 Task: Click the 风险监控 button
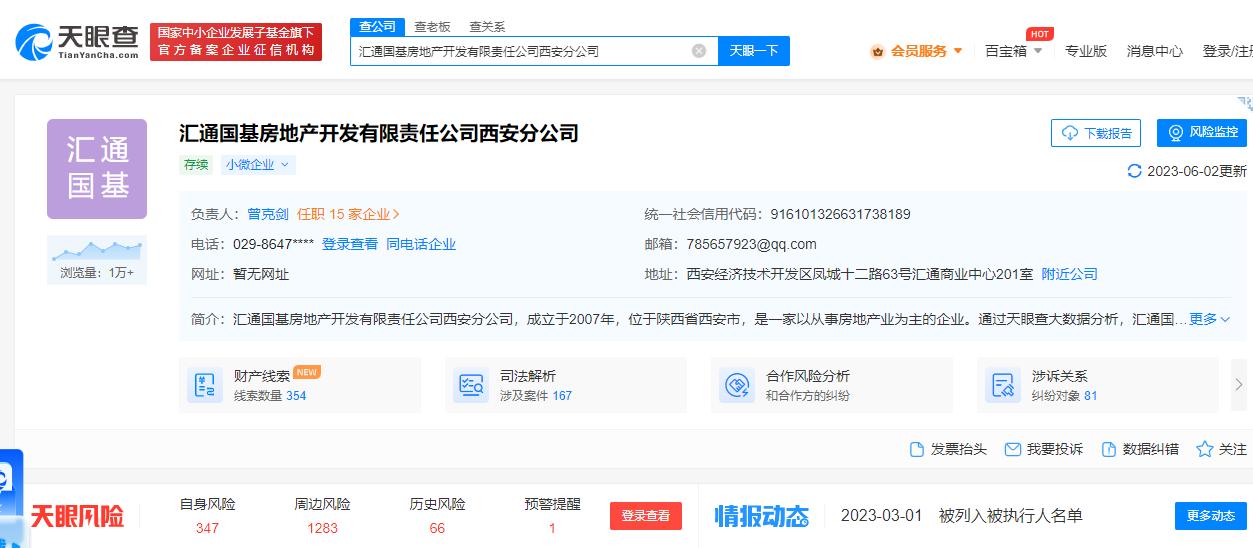click(x=1202, y=132)
